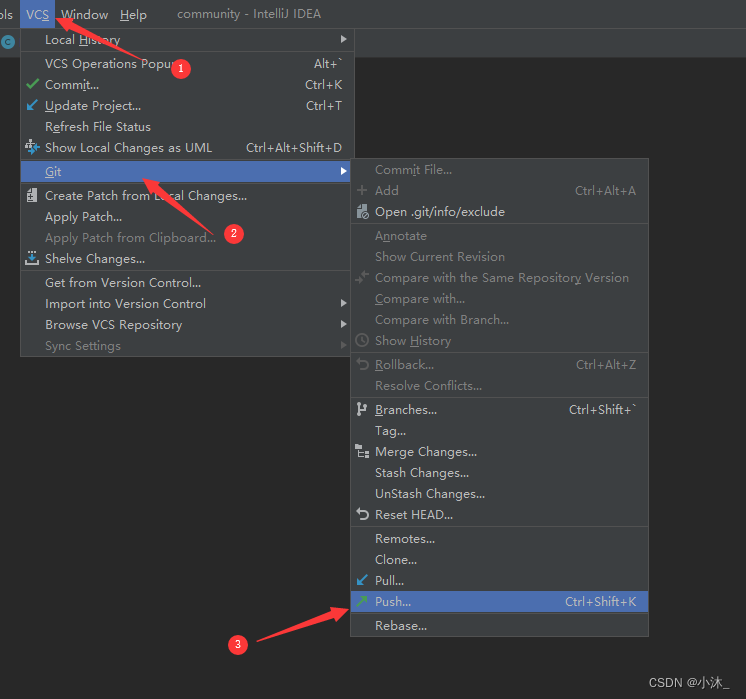746x699 pixels.
Task: Select Get from Version Control...
Action: (186, 283)
